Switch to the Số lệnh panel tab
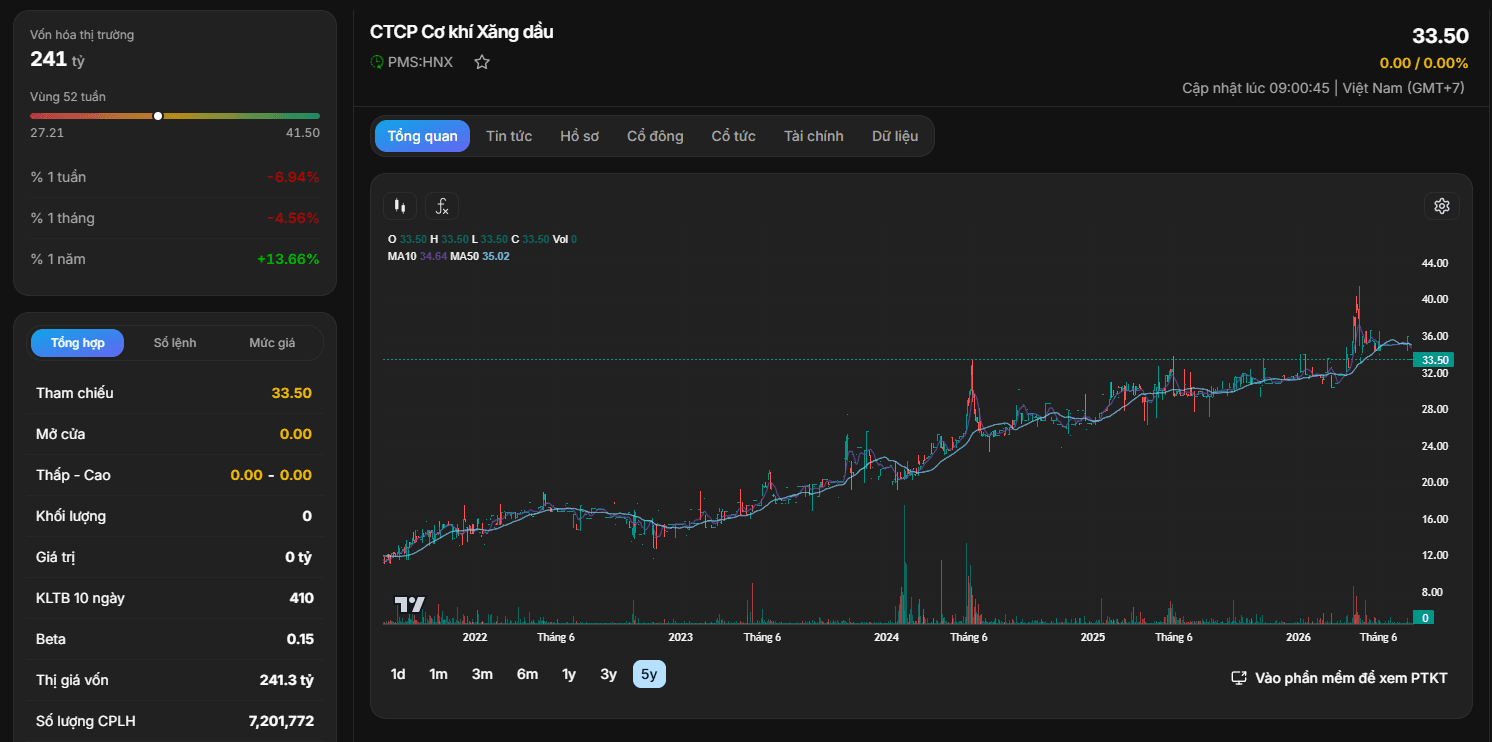The height and width of the screenshot is (742, 1492). [175, 343]
